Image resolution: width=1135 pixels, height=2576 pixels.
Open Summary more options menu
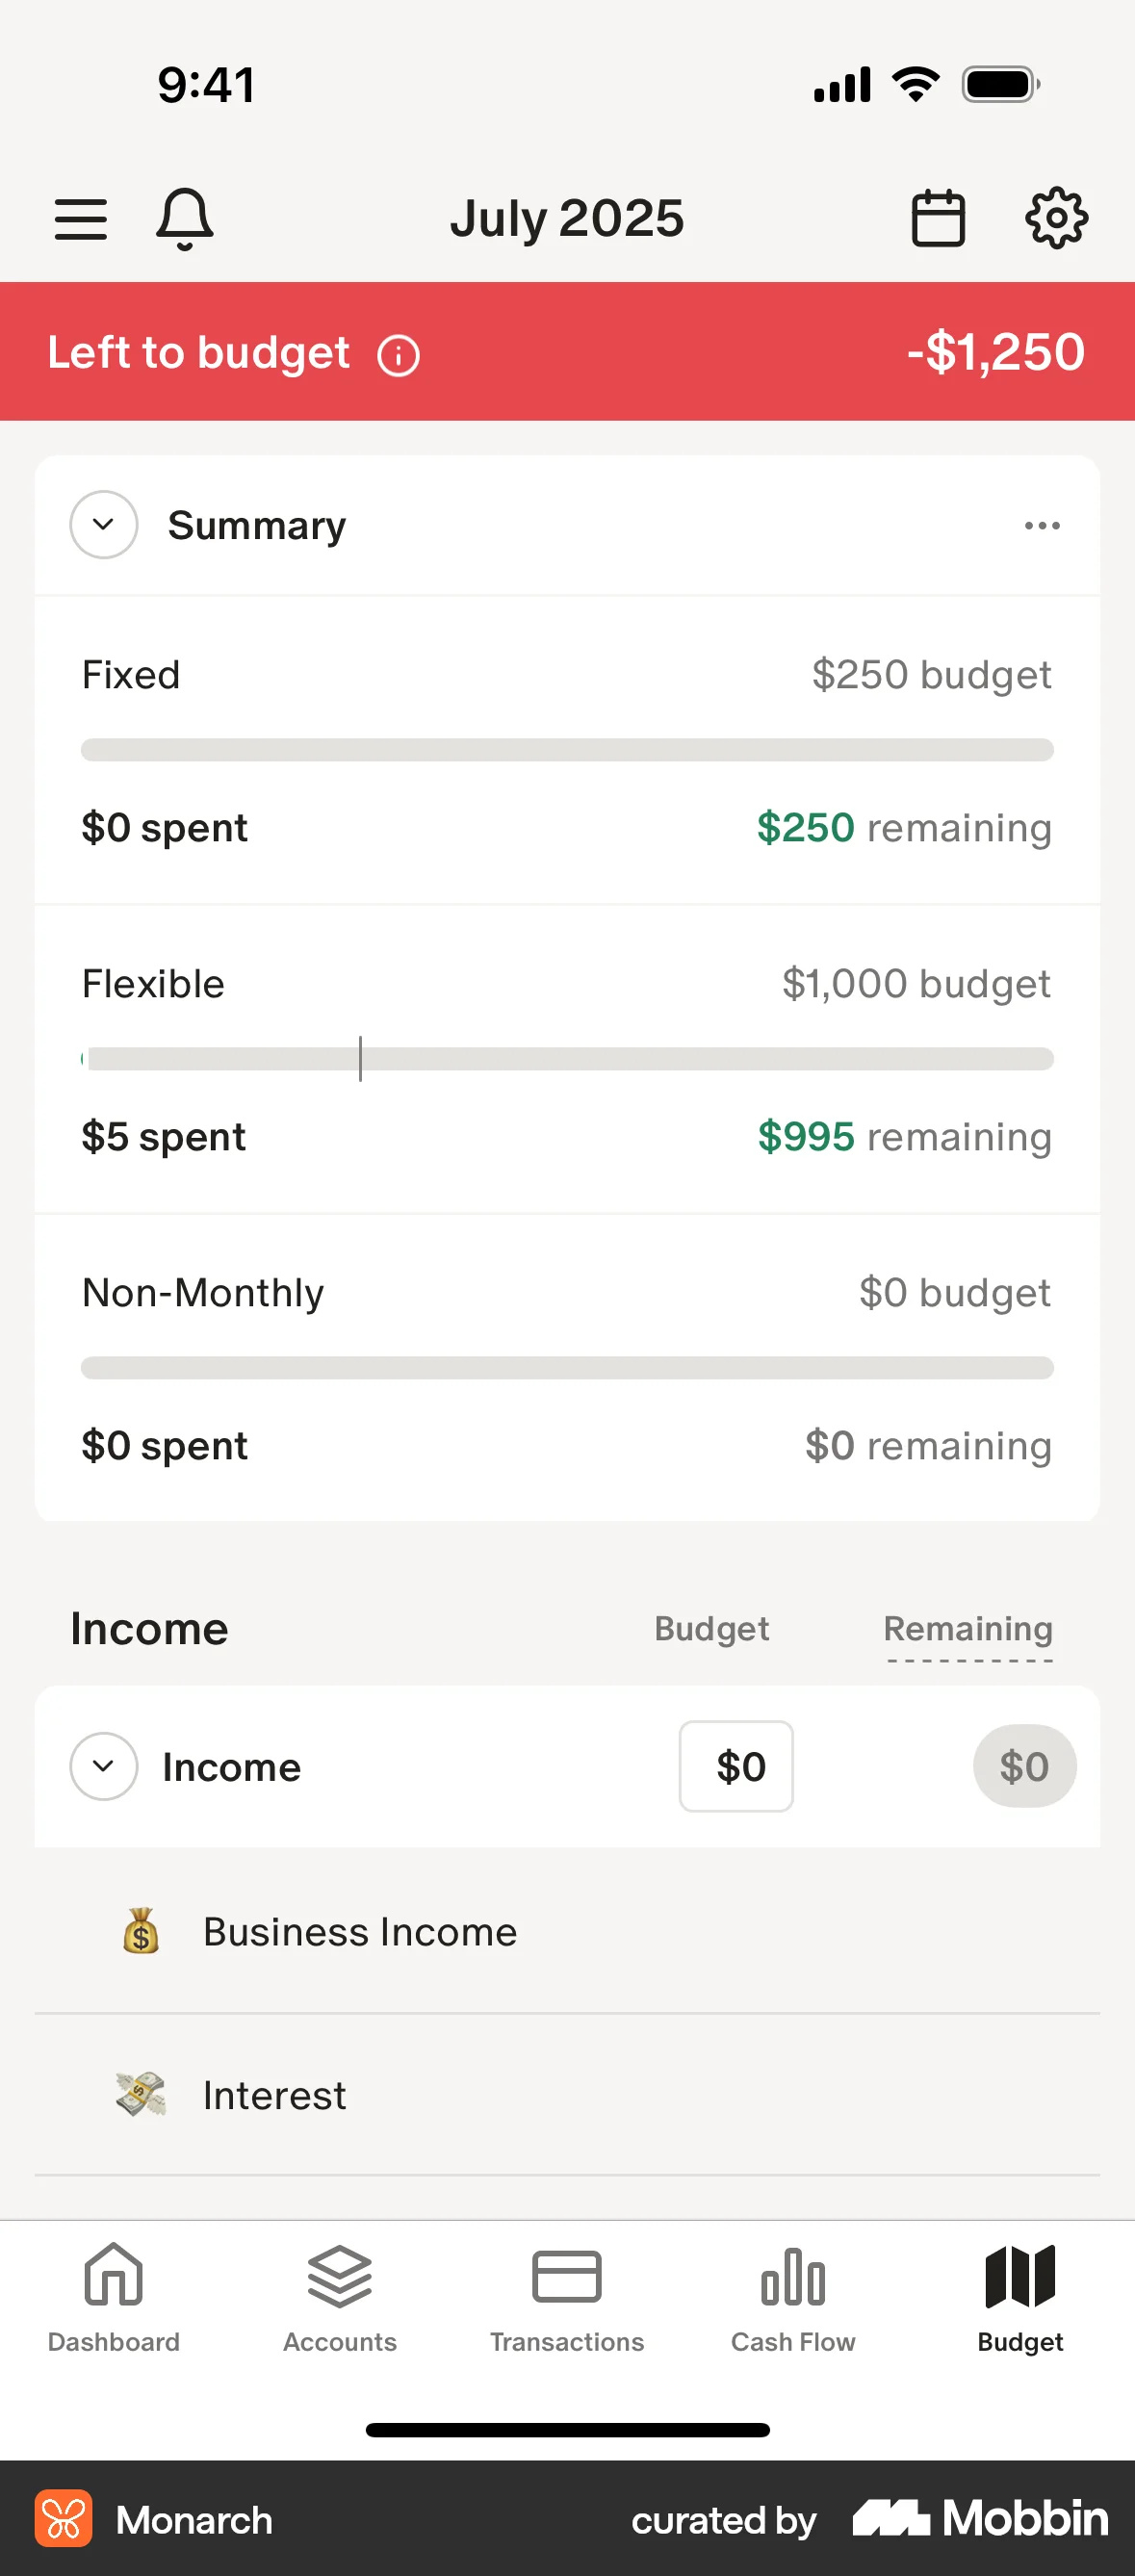pos(1041,526)
